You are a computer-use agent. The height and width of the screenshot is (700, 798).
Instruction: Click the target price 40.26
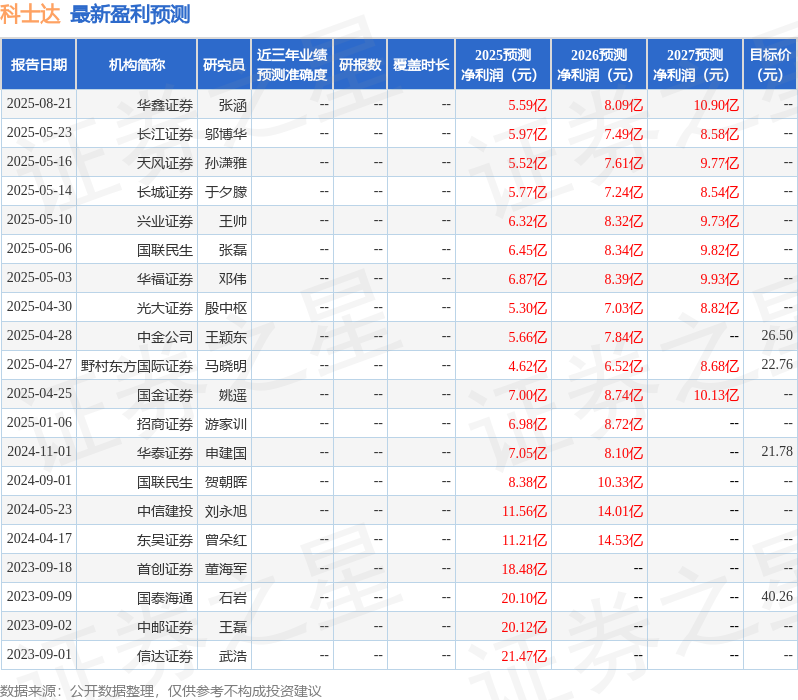777,597
